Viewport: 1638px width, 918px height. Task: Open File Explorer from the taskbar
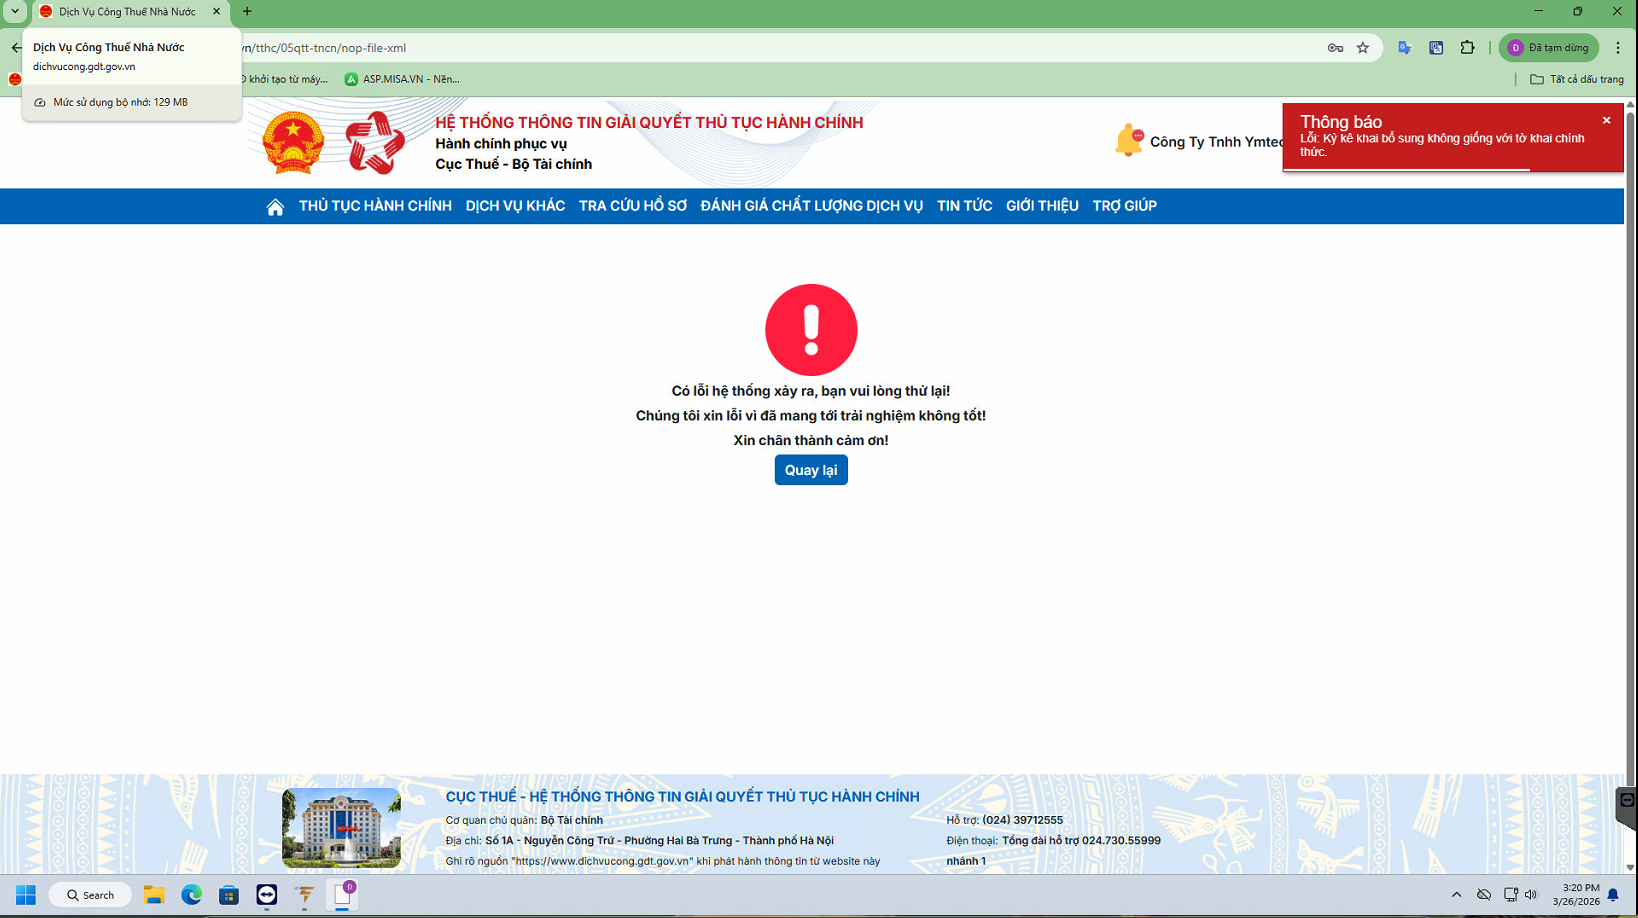tap(154, 895)
